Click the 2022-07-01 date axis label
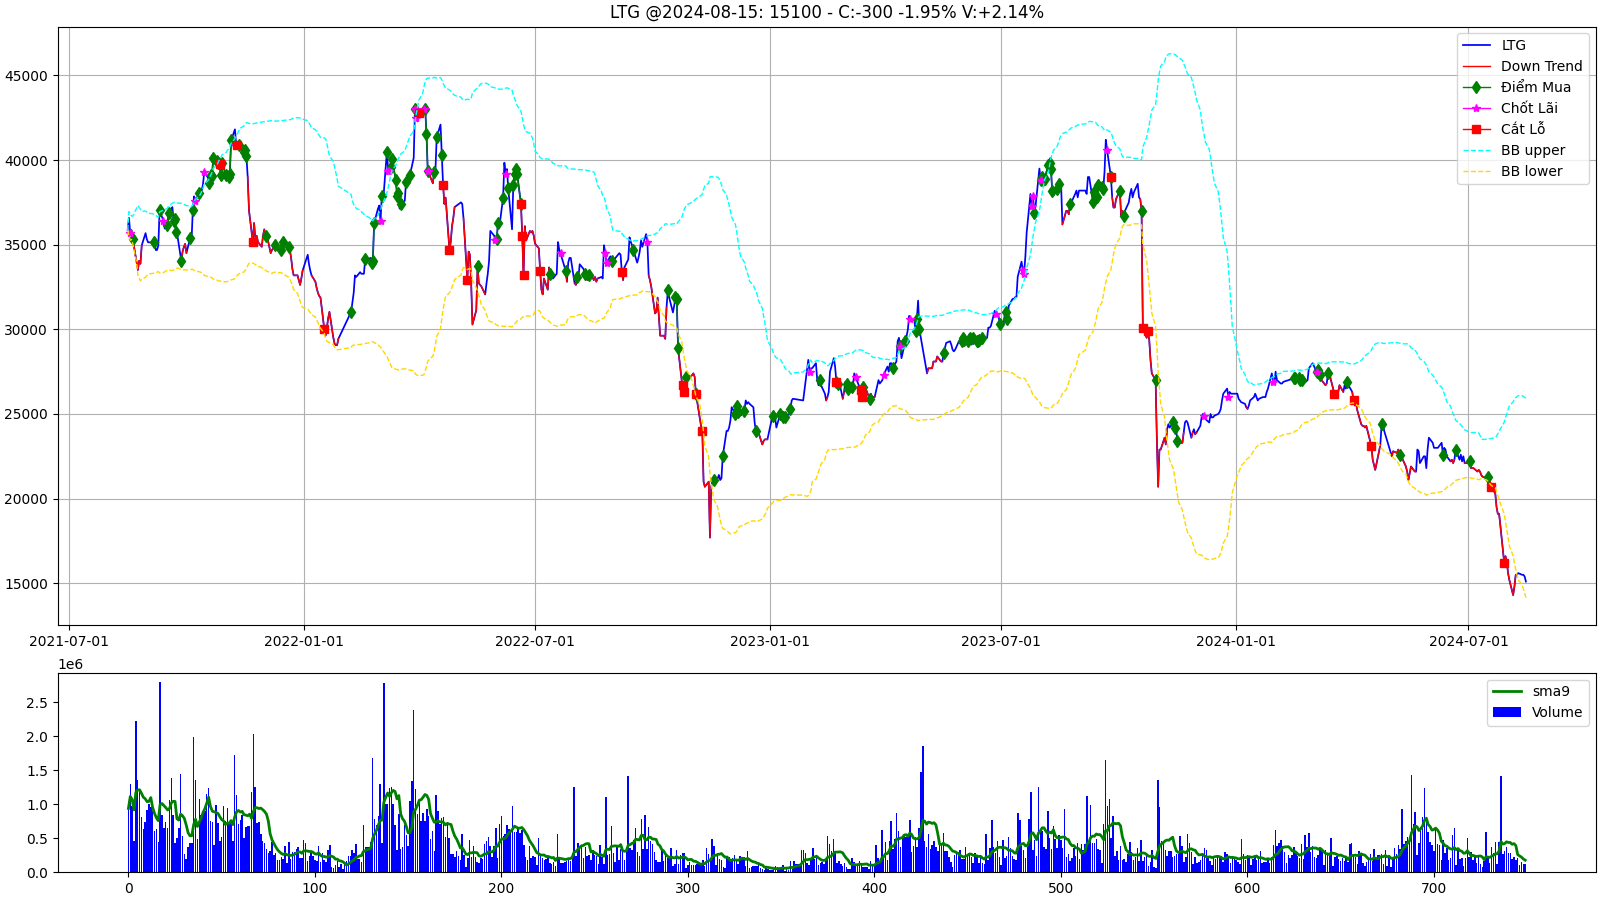The width and height of the screenshot is (1600, 900). pos(535,641)
